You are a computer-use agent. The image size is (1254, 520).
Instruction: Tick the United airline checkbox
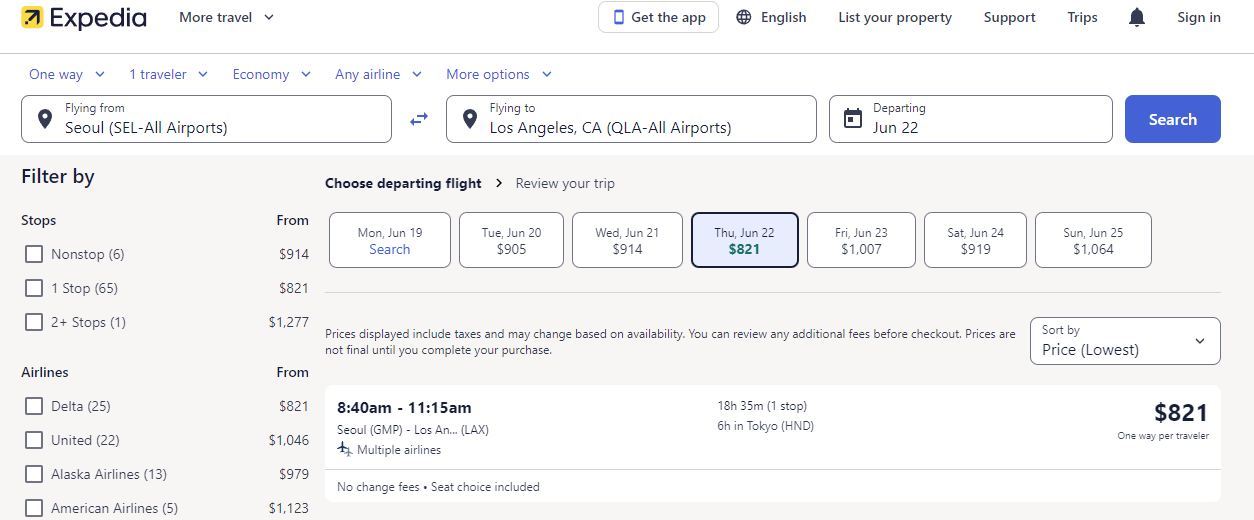click(34, 440)
